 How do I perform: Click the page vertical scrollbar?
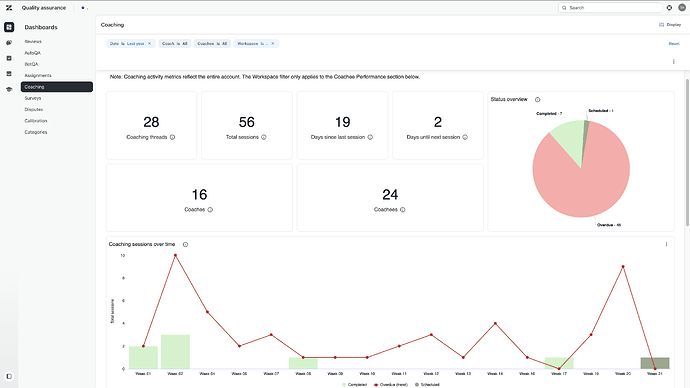point(687,152)
